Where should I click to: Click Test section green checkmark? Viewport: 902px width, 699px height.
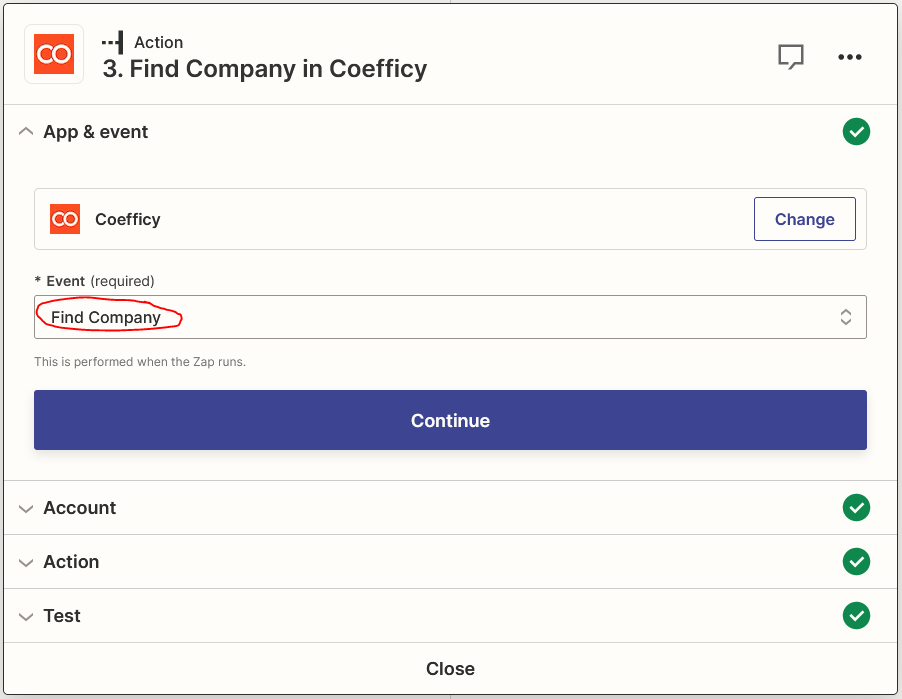click(x=856, y=616)
